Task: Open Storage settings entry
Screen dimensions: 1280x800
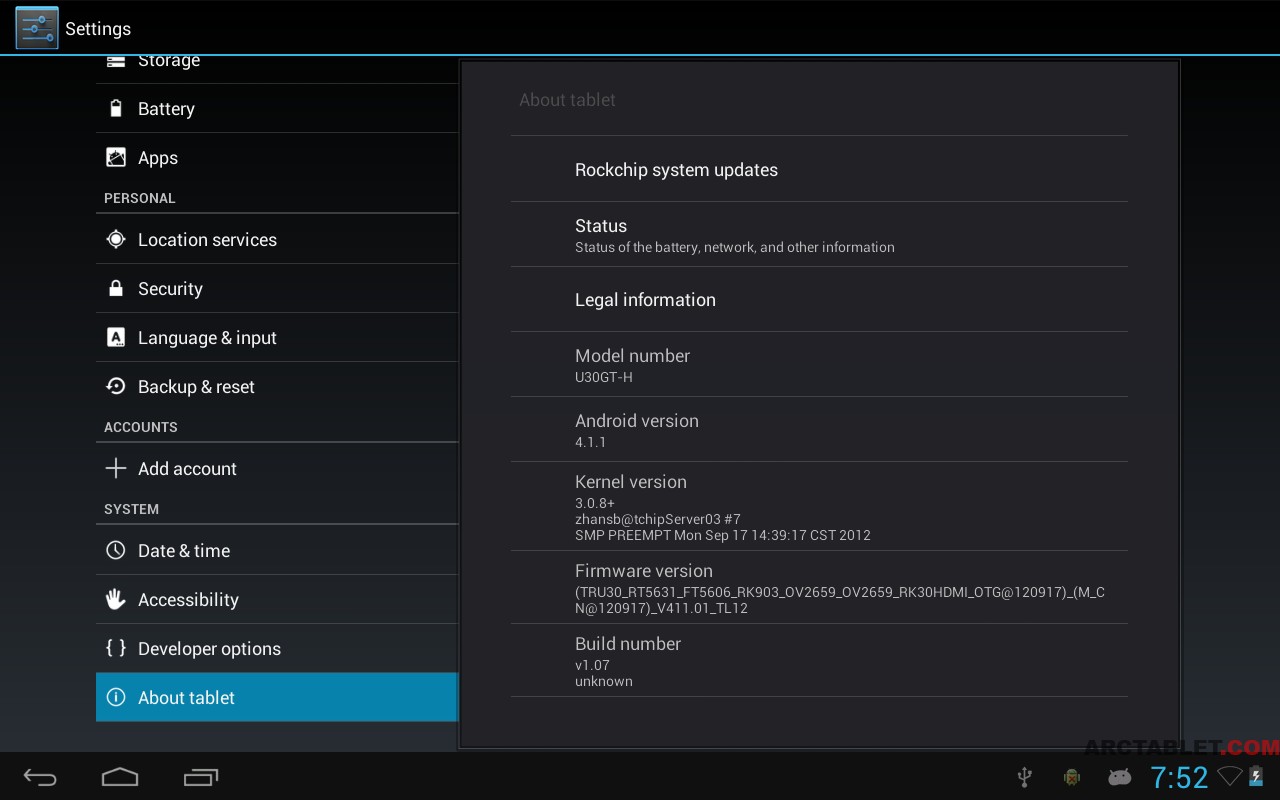Action: click(x=277, y=68)
